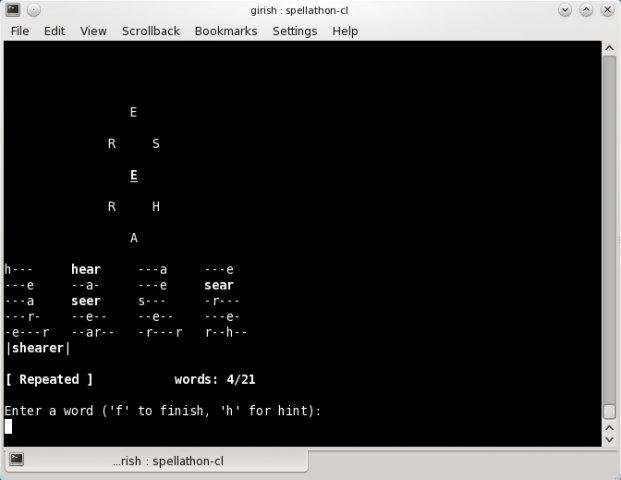Click the terminal cursor at the prompt
This screenshot has height=480, width=621.
click(x=8, y=426)
